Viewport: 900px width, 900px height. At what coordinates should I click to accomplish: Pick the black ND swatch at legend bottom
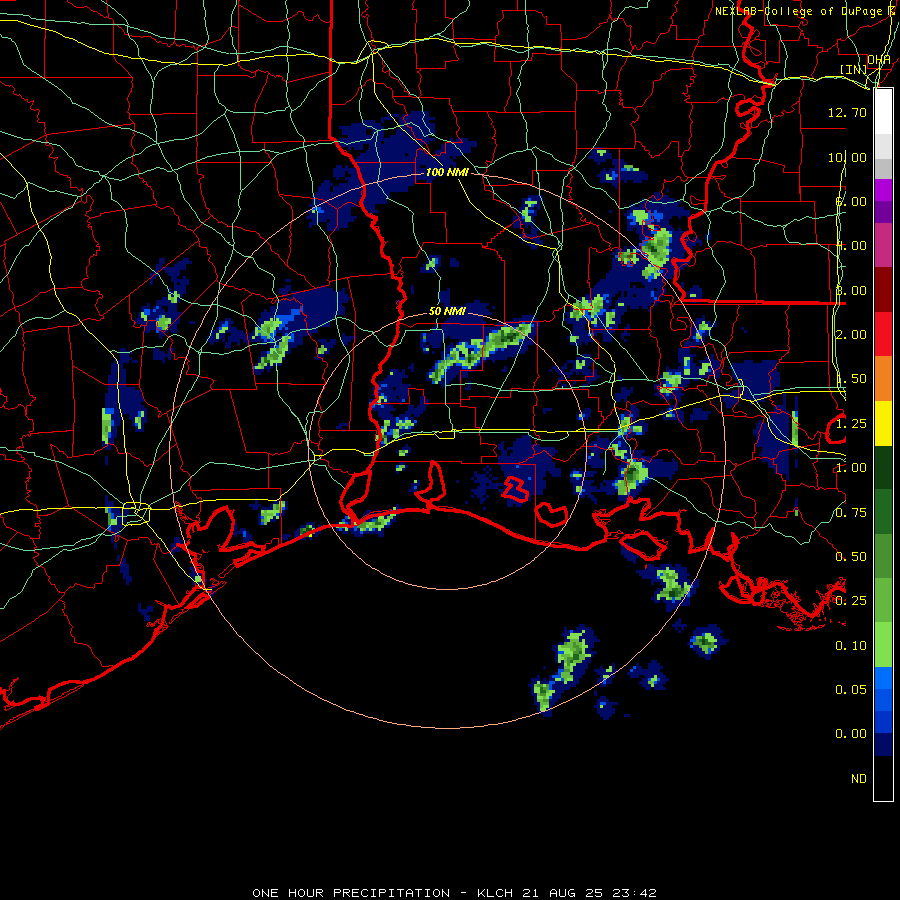tap(883, 778)
